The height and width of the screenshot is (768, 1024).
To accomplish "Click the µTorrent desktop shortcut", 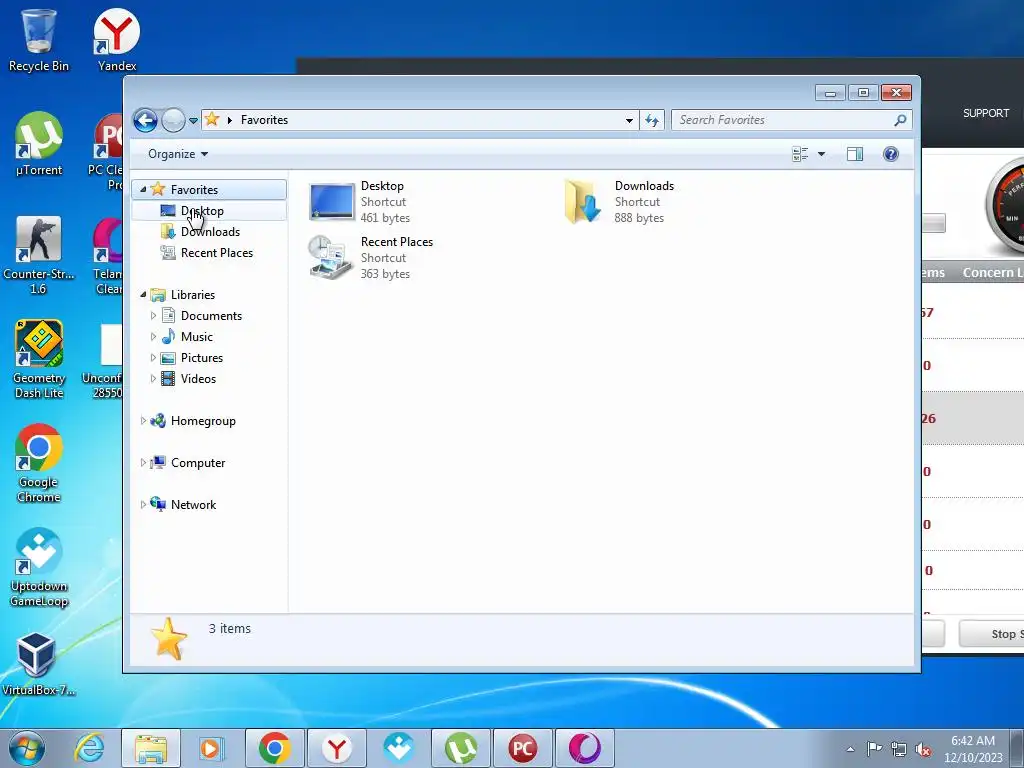I will pyautogui.click(x=39, y=144).
